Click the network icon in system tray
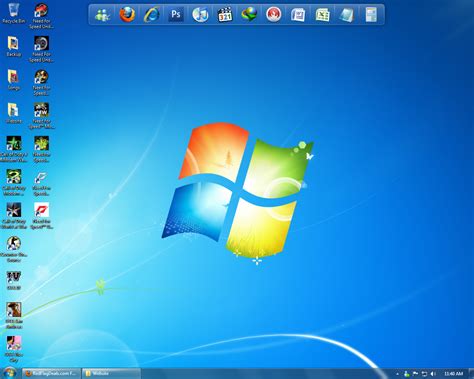 [x=424, y=374]
